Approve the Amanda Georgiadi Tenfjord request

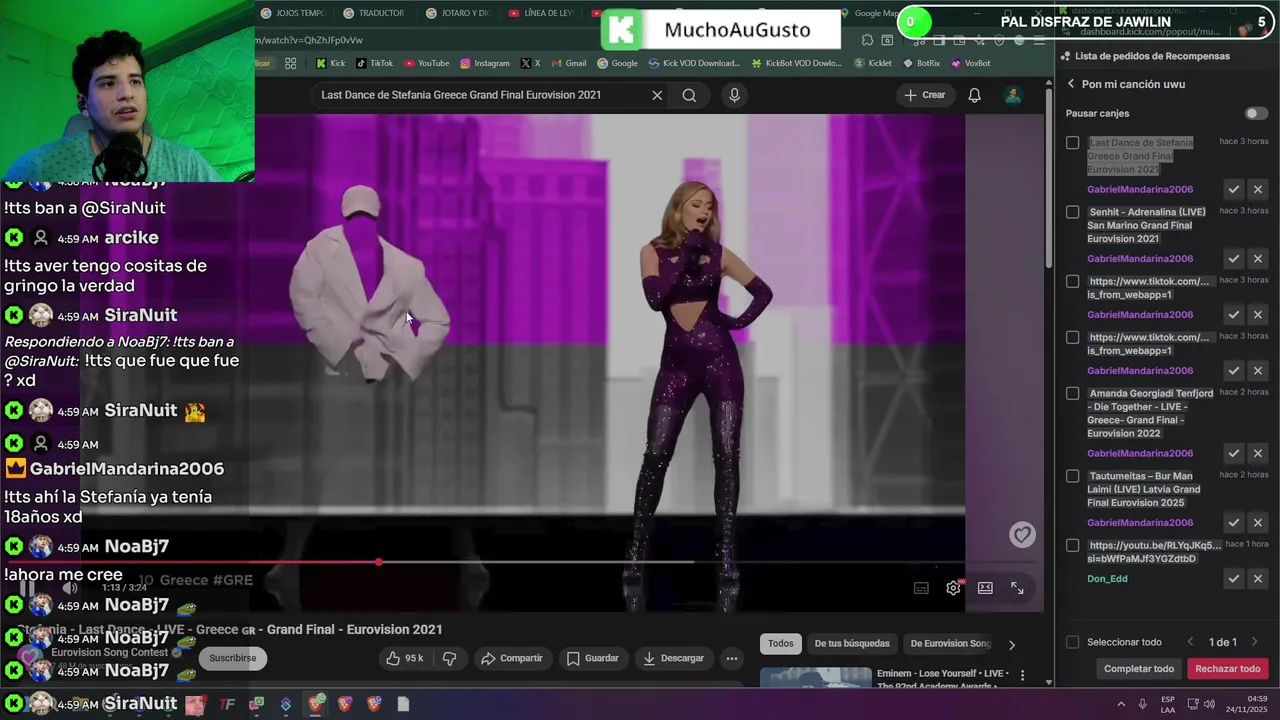click(1234, 454)
